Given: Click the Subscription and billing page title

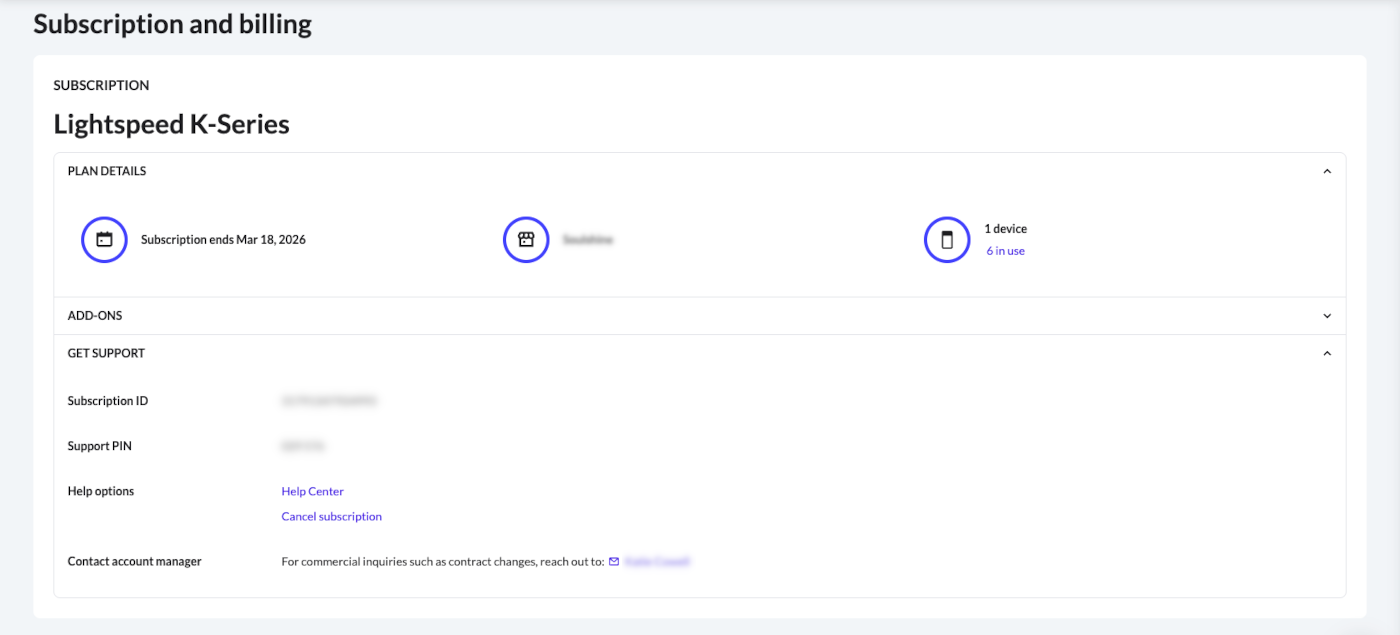Looking at the screenshot, I should [172, 24].
